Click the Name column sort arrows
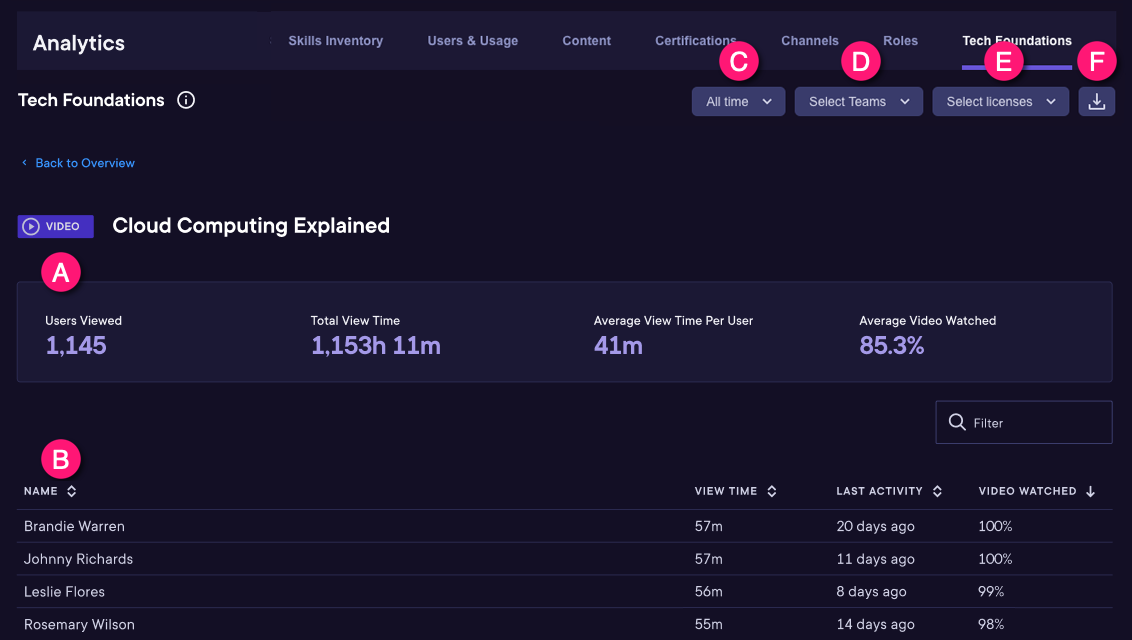This screenshot has width=1132, height=640. pyautogui.click(x=72, y=491)
